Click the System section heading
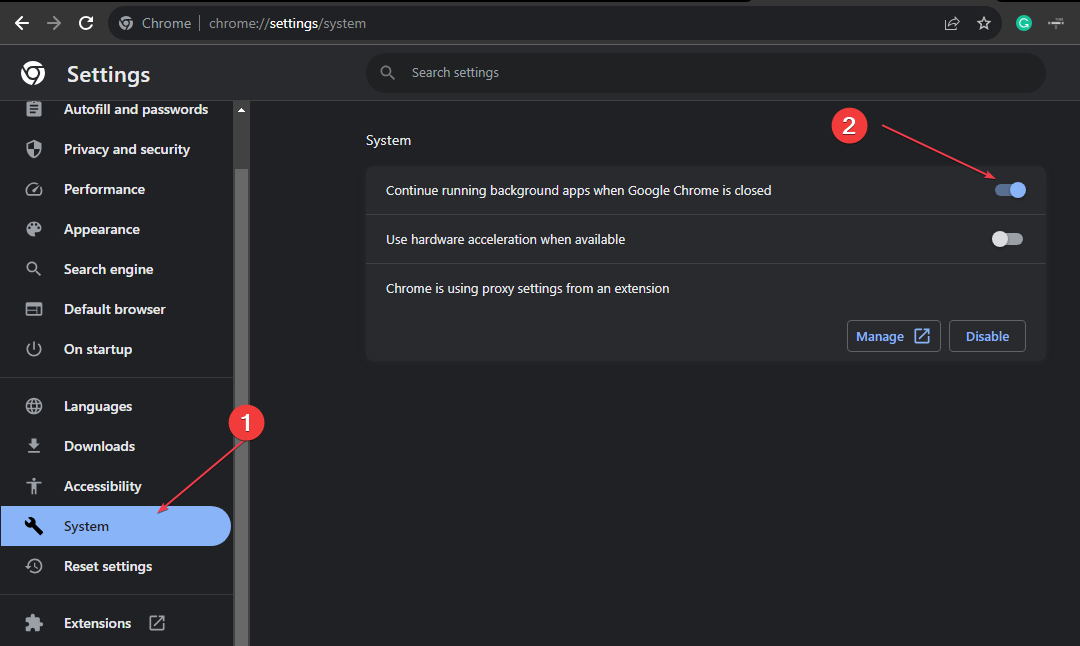This screenshot has width=1080, height=646. coord(388,140)
